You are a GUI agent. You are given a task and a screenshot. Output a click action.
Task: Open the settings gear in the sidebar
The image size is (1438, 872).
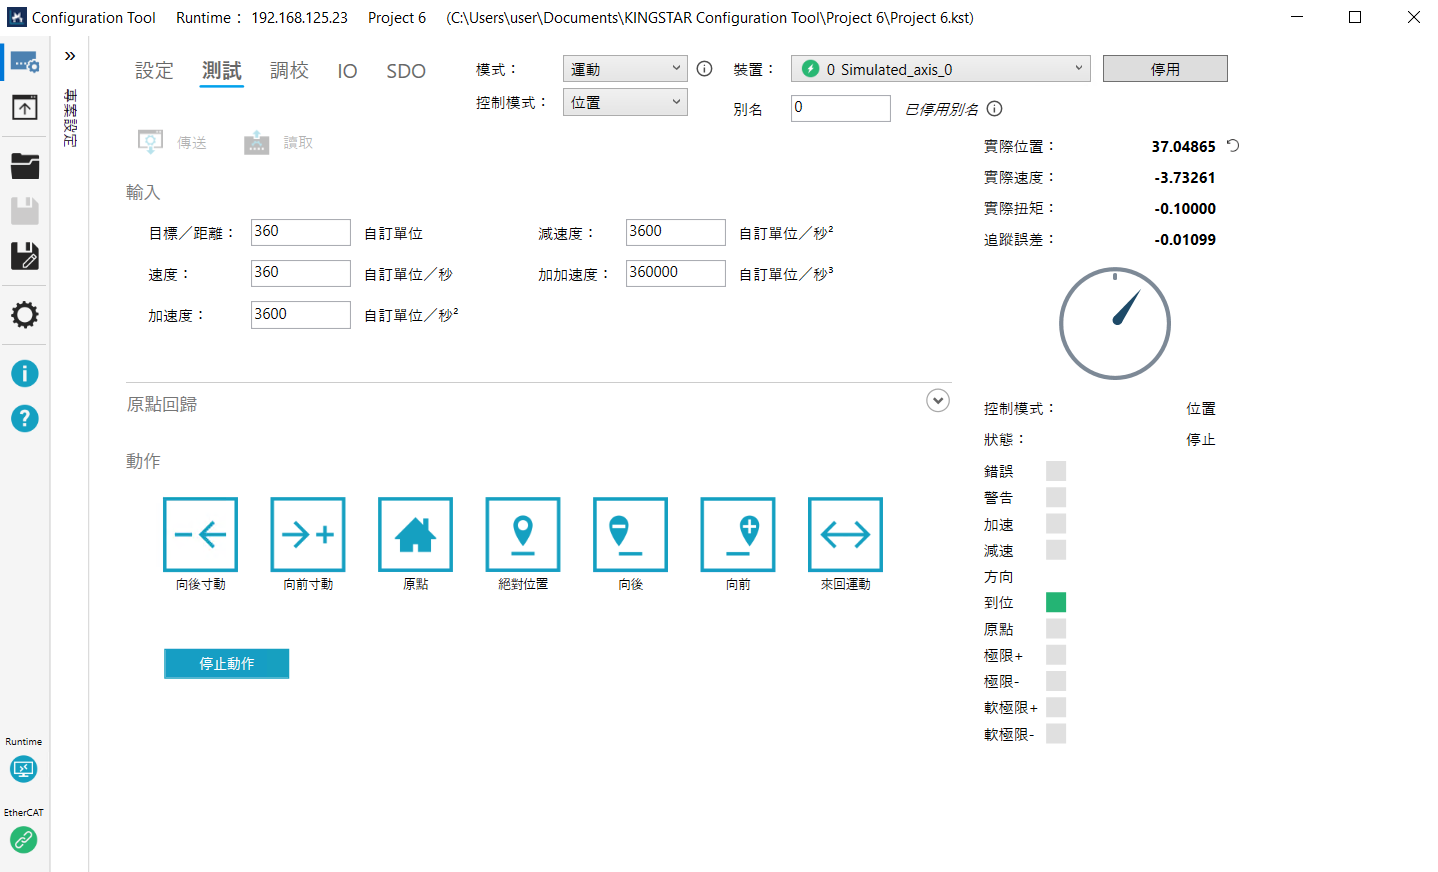pyautogui.click(x=24, y=315)
